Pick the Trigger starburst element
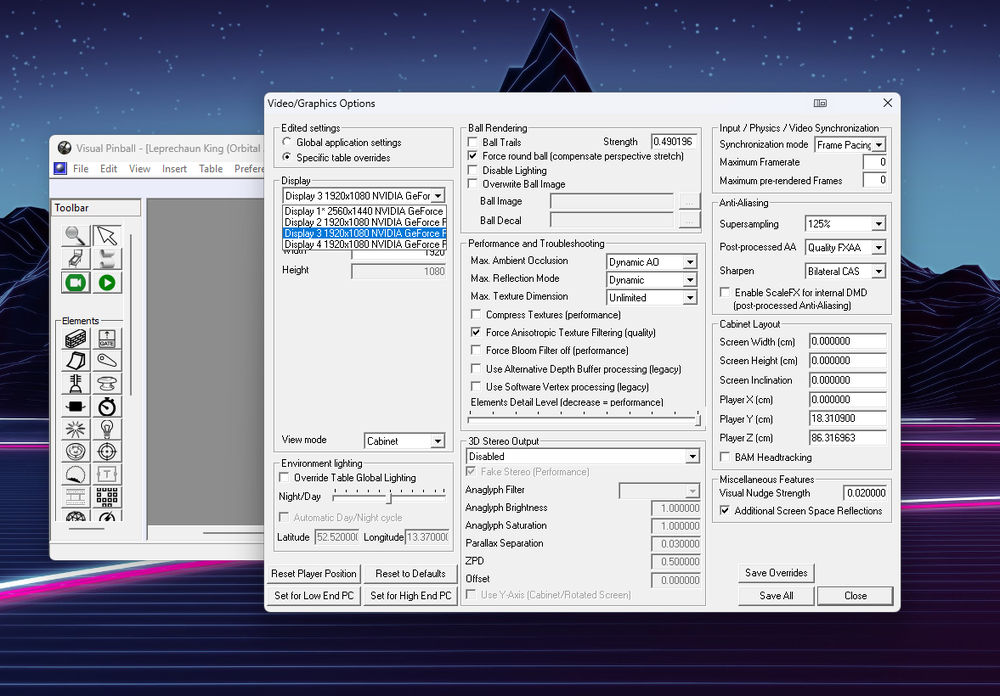The image size is (1000, 696). point(75,429)
